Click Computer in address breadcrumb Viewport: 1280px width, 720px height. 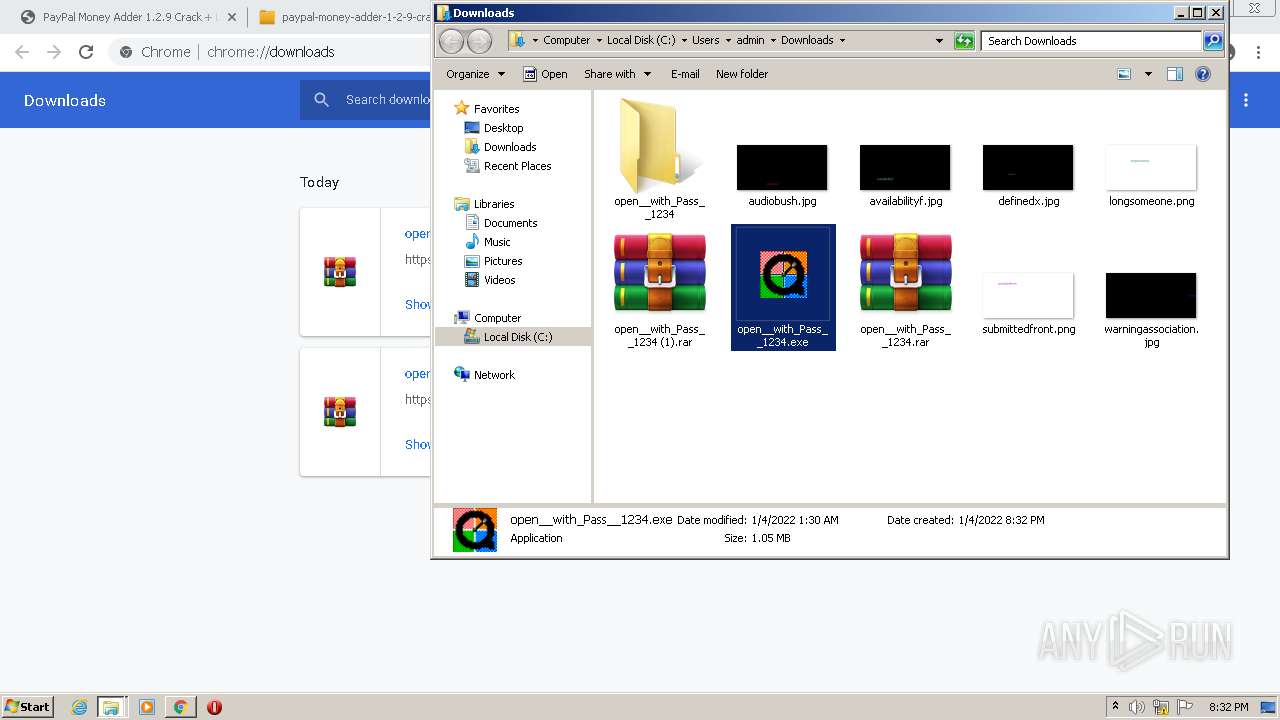tap(566, 41)
